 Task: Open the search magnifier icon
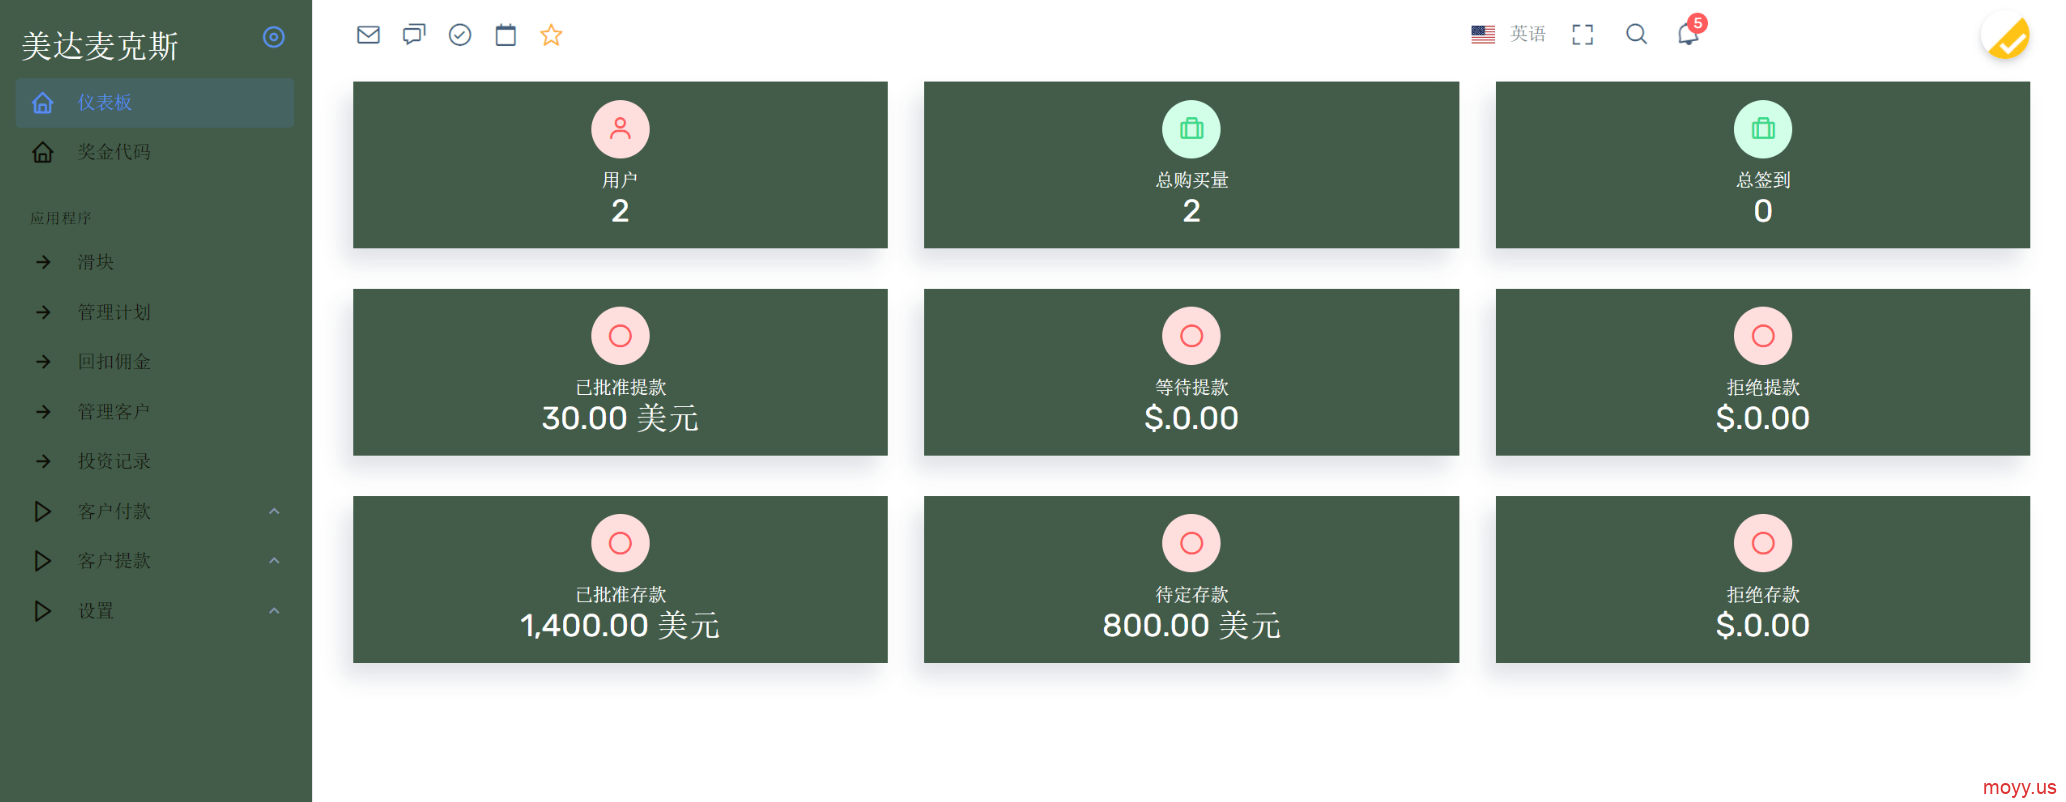tap(1636, 34)
